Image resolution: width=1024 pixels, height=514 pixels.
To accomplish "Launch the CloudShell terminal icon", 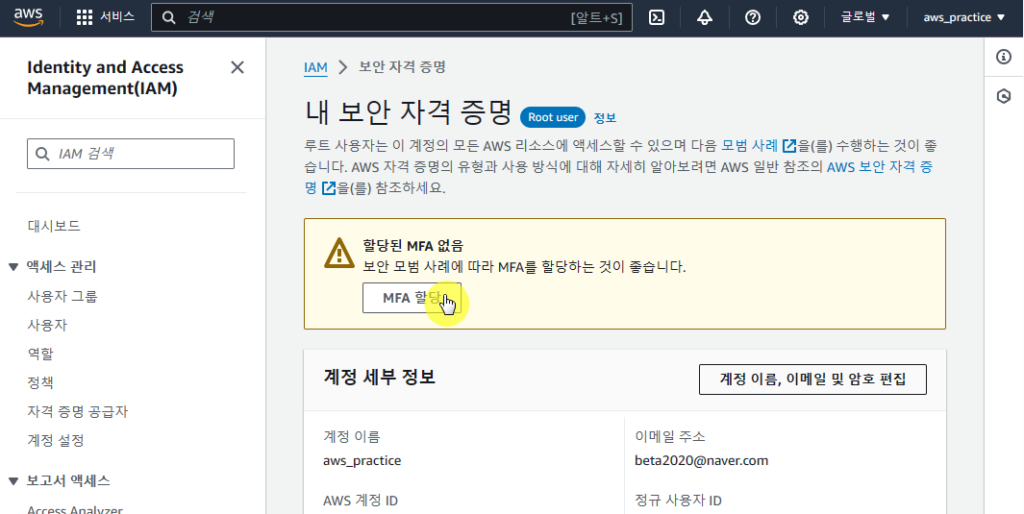I will pos(656,18).
